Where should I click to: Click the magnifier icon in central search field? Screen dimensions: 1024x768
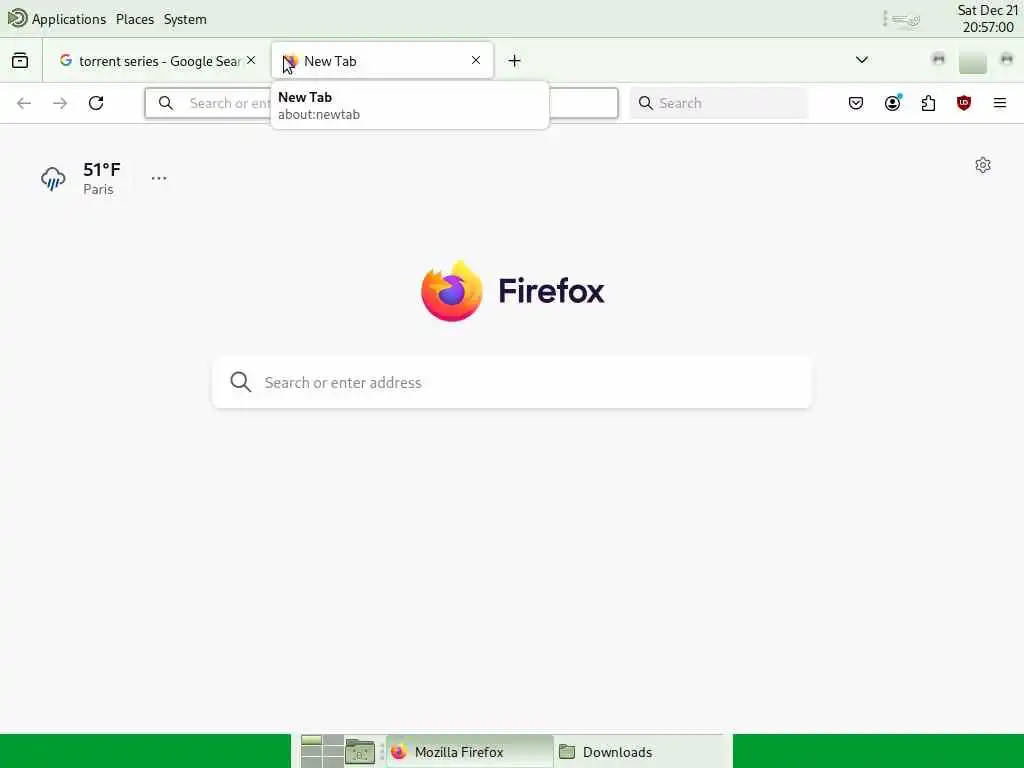coord(241,382)
